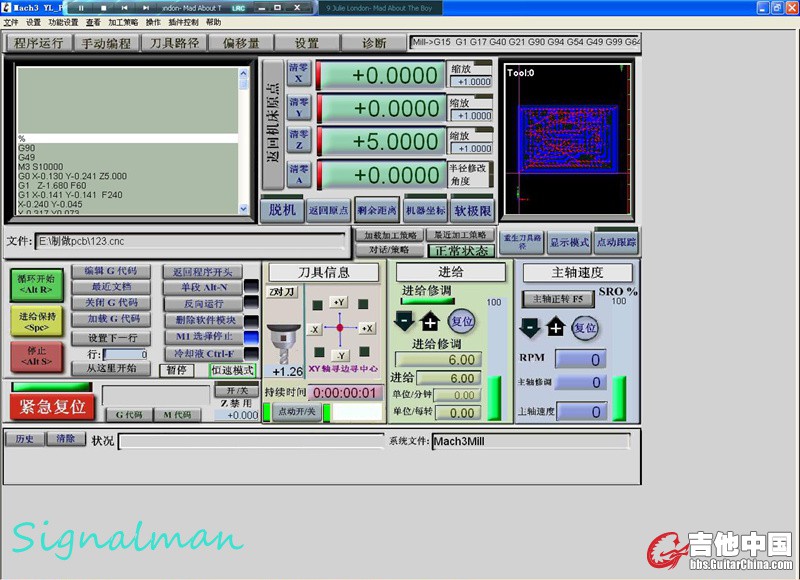Image resolution: width=800 pixels, height=580 pixels.
Task: Increase feed override with the plus arrow
Action: (x=430, y=321)
